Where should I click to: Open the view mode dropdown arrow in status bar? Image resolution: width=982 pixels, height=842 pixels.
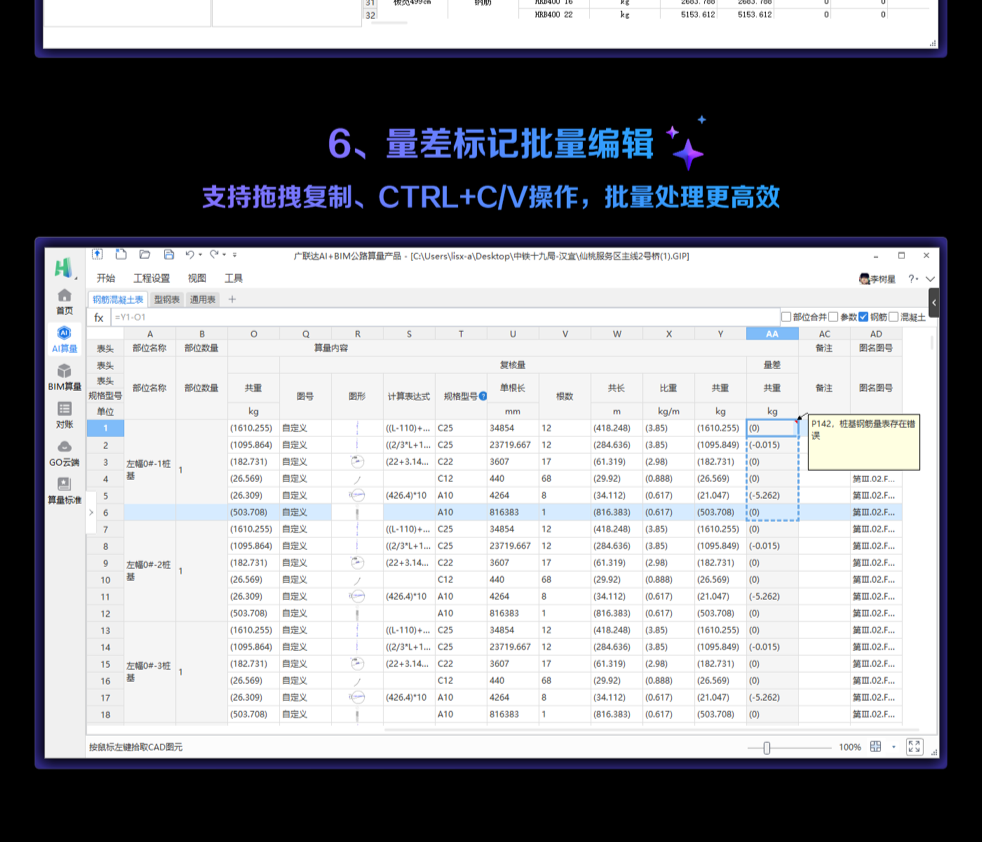pos(894,747)
